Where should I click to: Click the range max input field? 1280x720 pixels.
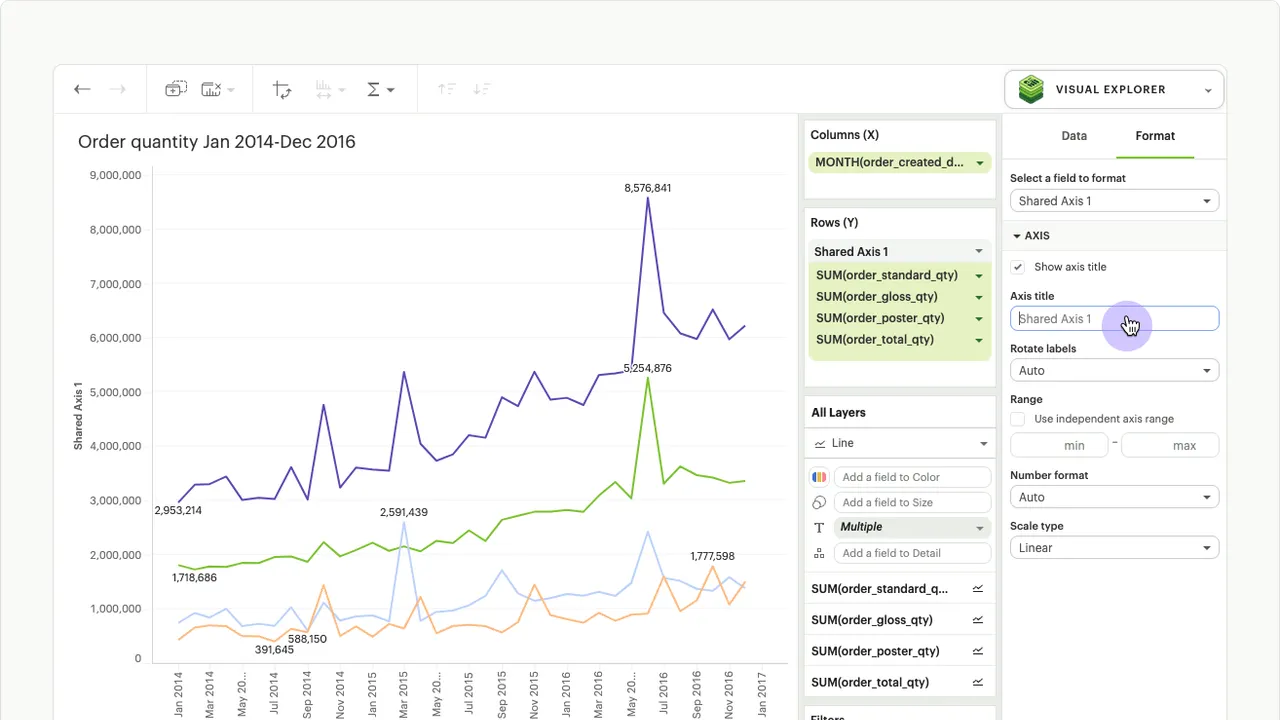point(1170,445)
